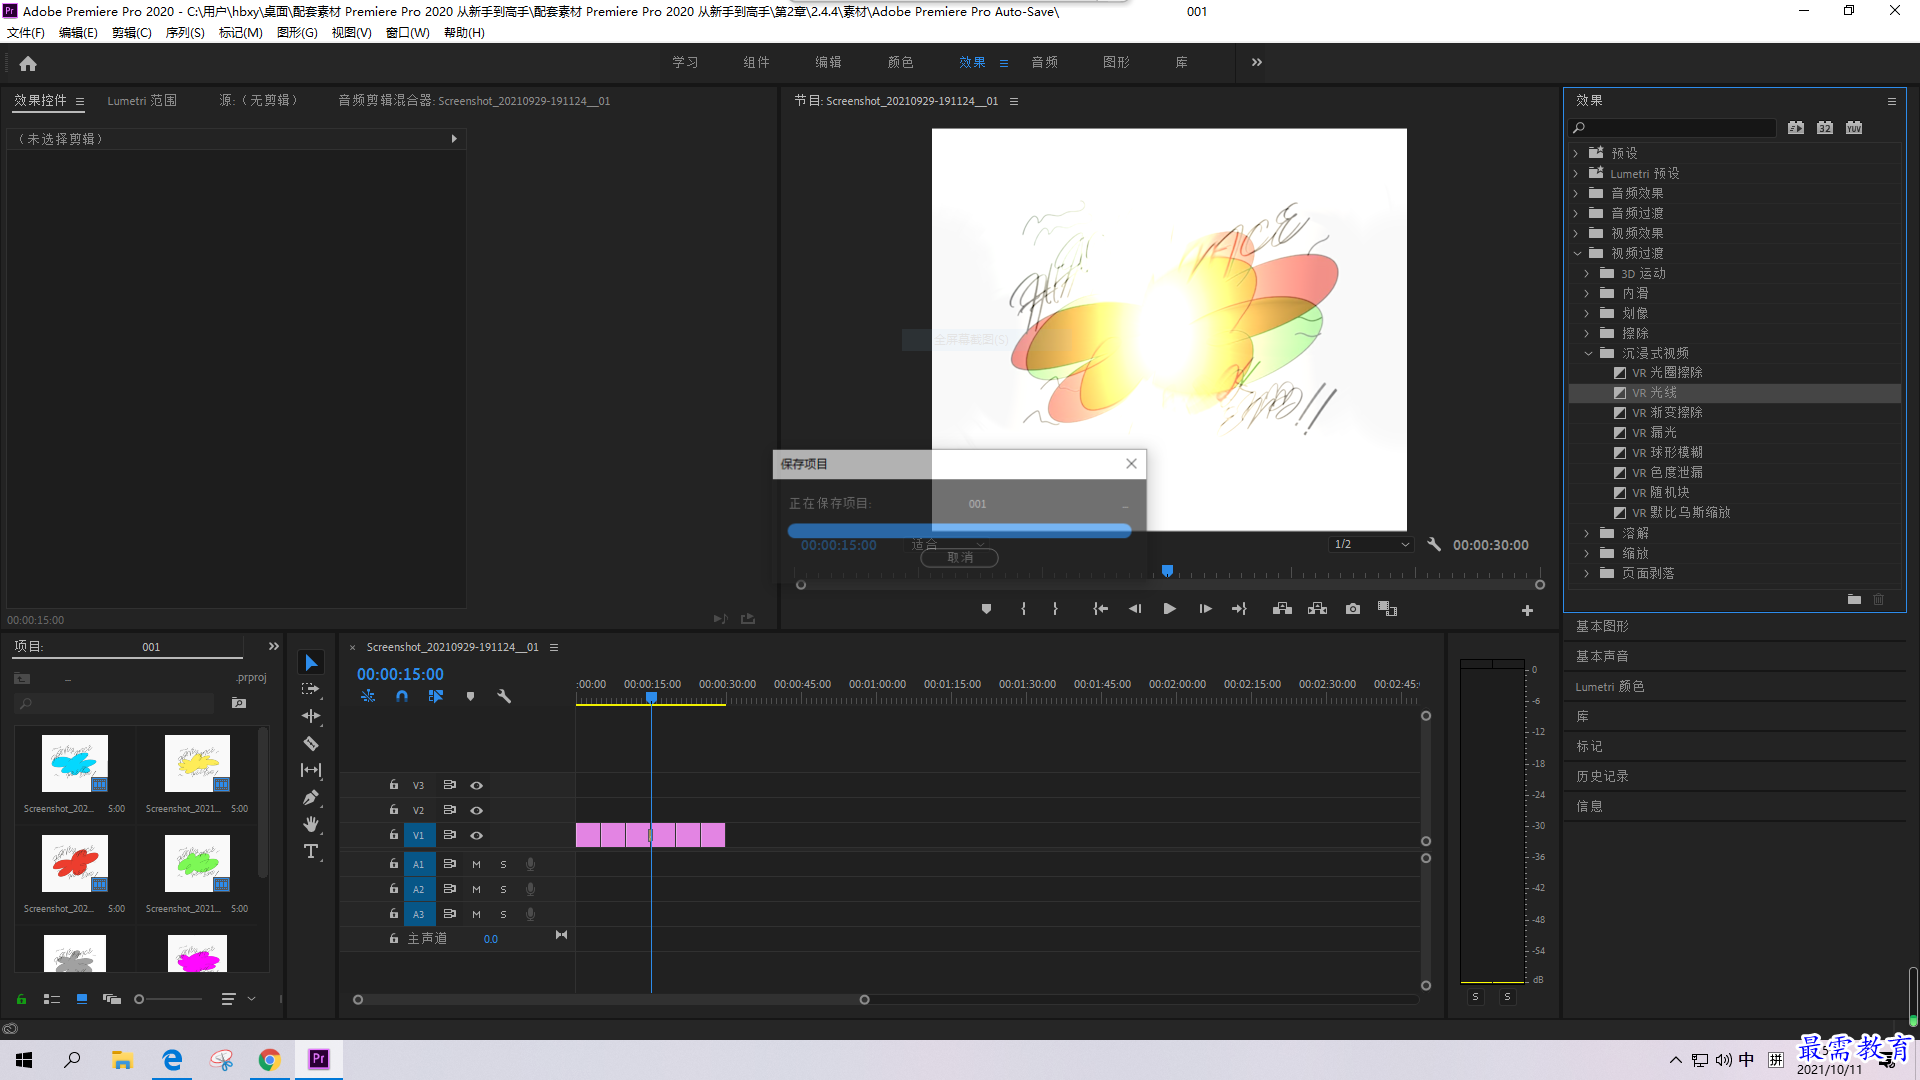The width and height of the screenshot is (1920, 1080).
Task: Step forward one frame in Program monitor
Action: click(1205, 609)
